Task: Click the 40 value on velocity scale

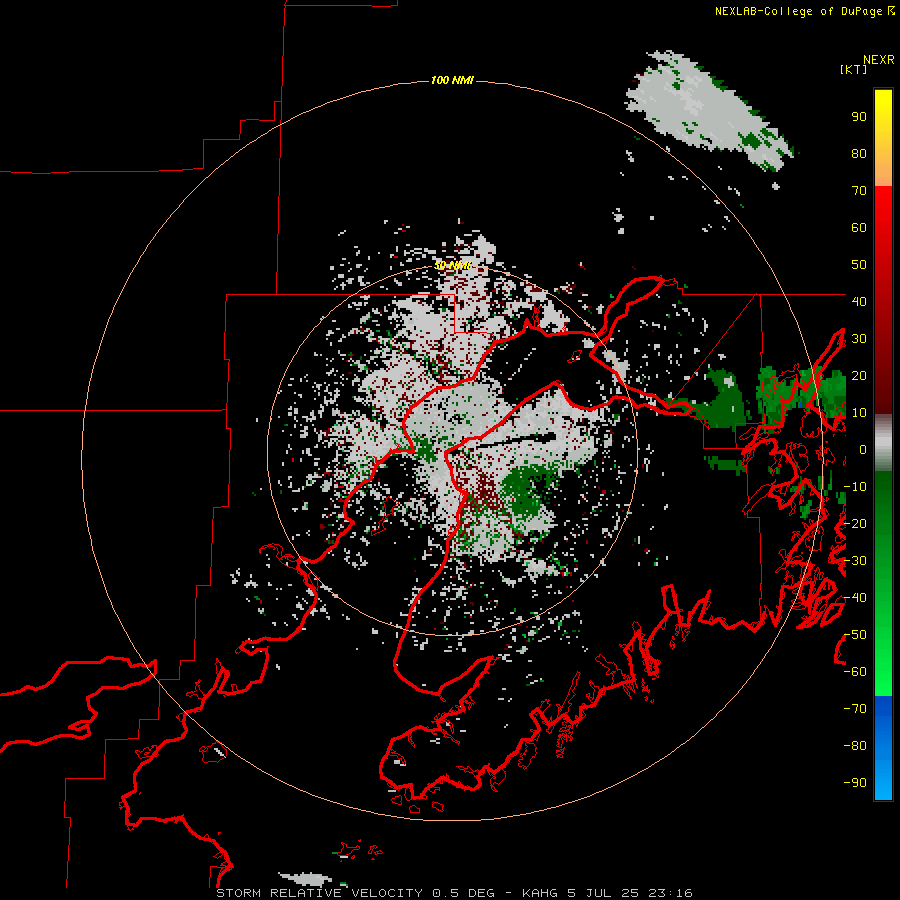Action: click(x=859, y=302)
